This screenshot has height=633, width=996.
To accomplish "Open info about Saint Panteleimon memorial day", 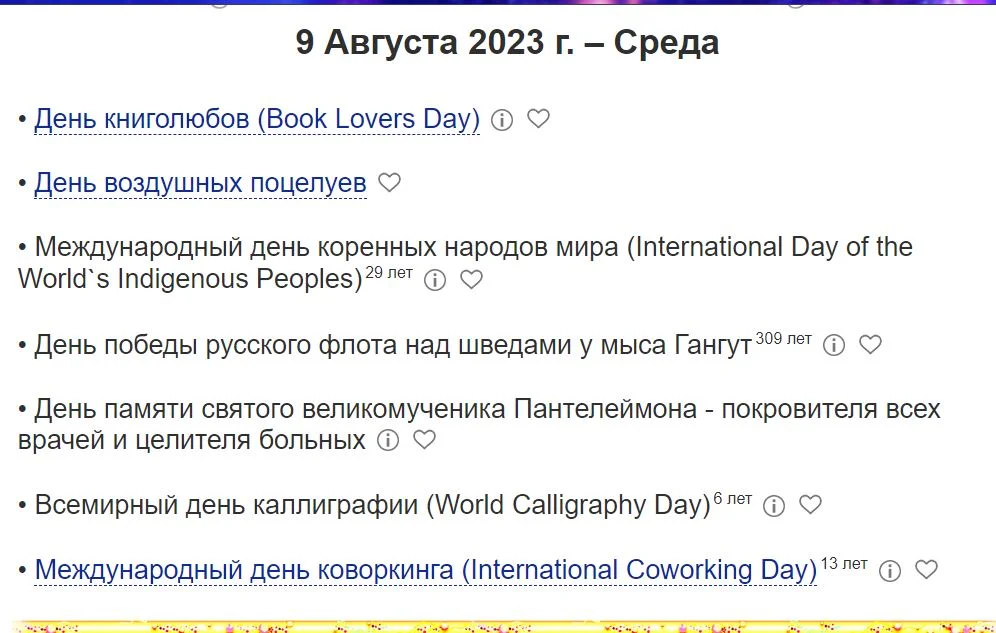I will tap(386, 441).
